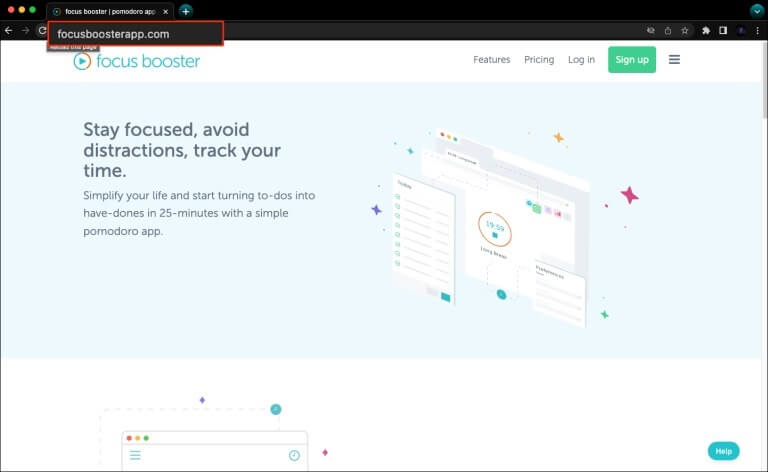Screen dimensions: 768x472
Task: Toggle the browser side panel icon
Action: [723, 30]
